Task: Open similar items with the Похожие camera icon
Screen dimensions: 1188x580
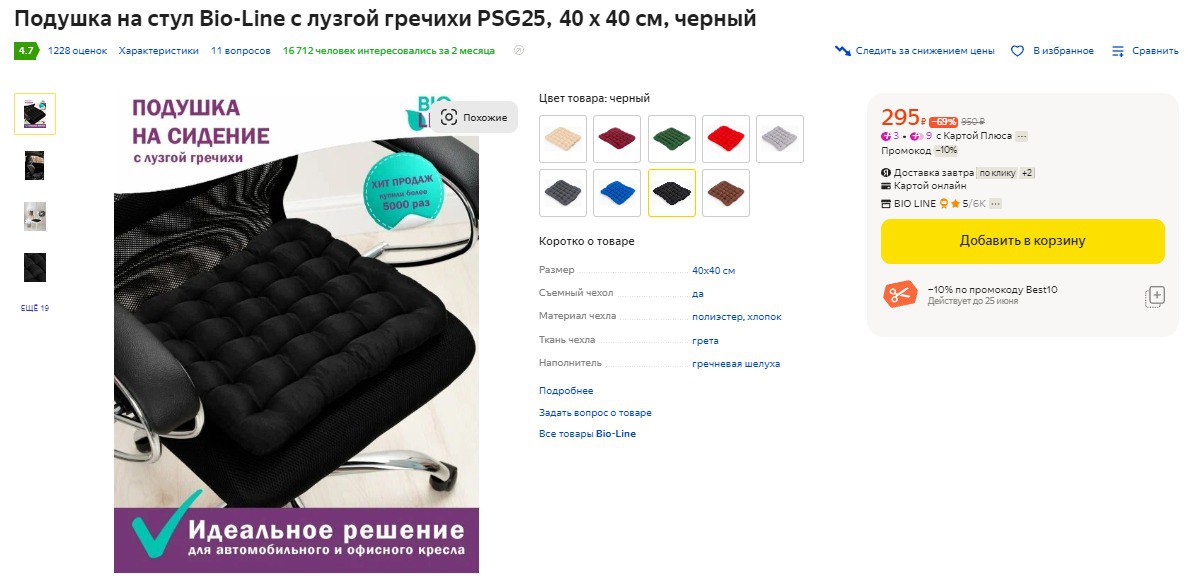Action: 449,117
